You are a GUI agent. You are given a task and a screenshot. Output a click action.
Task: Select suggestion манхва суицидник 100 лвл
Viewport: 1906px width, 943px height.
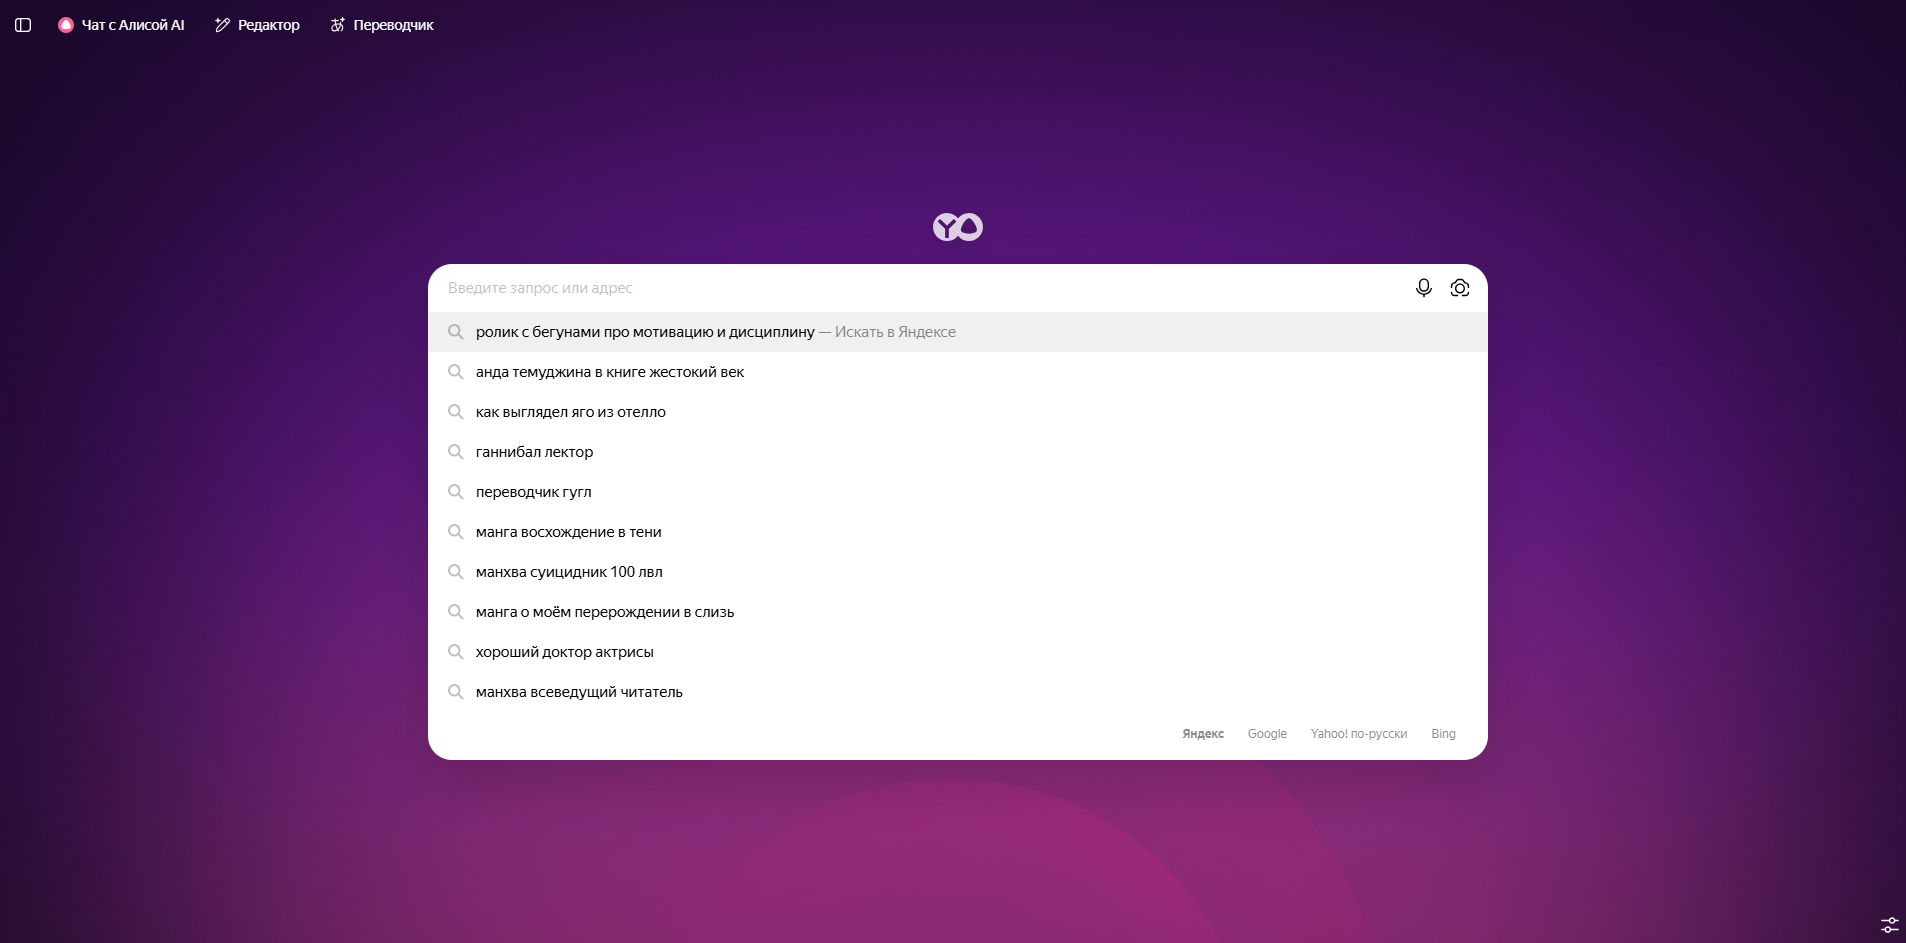958,572
